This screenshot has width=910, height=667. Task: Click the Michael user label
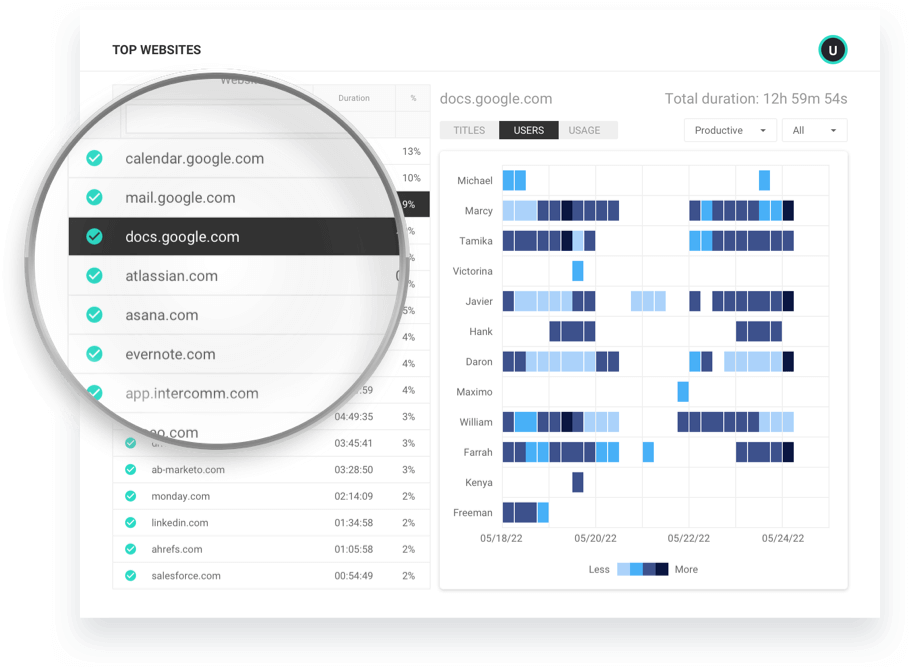point(475,181)
